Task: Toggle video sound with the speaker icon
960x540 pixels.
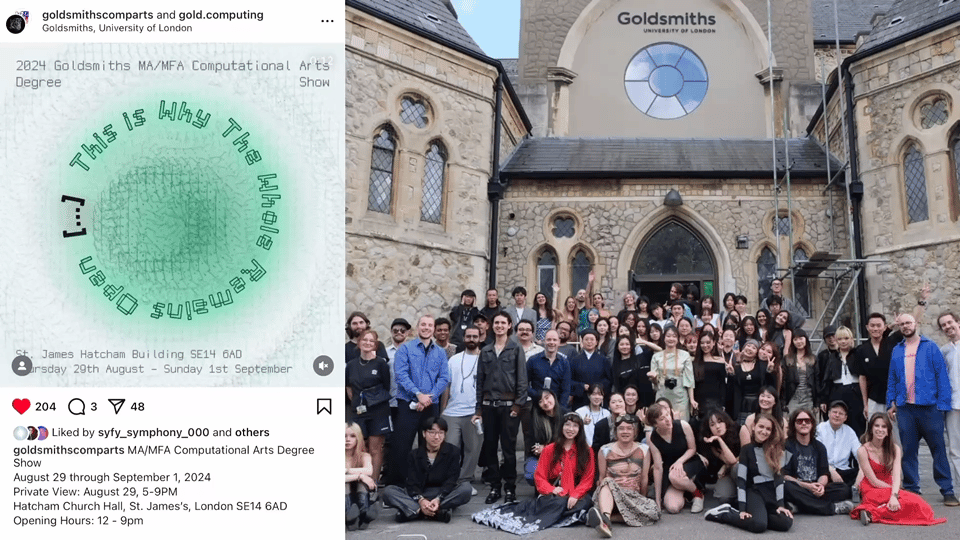Action: click(x=323, y=366)
